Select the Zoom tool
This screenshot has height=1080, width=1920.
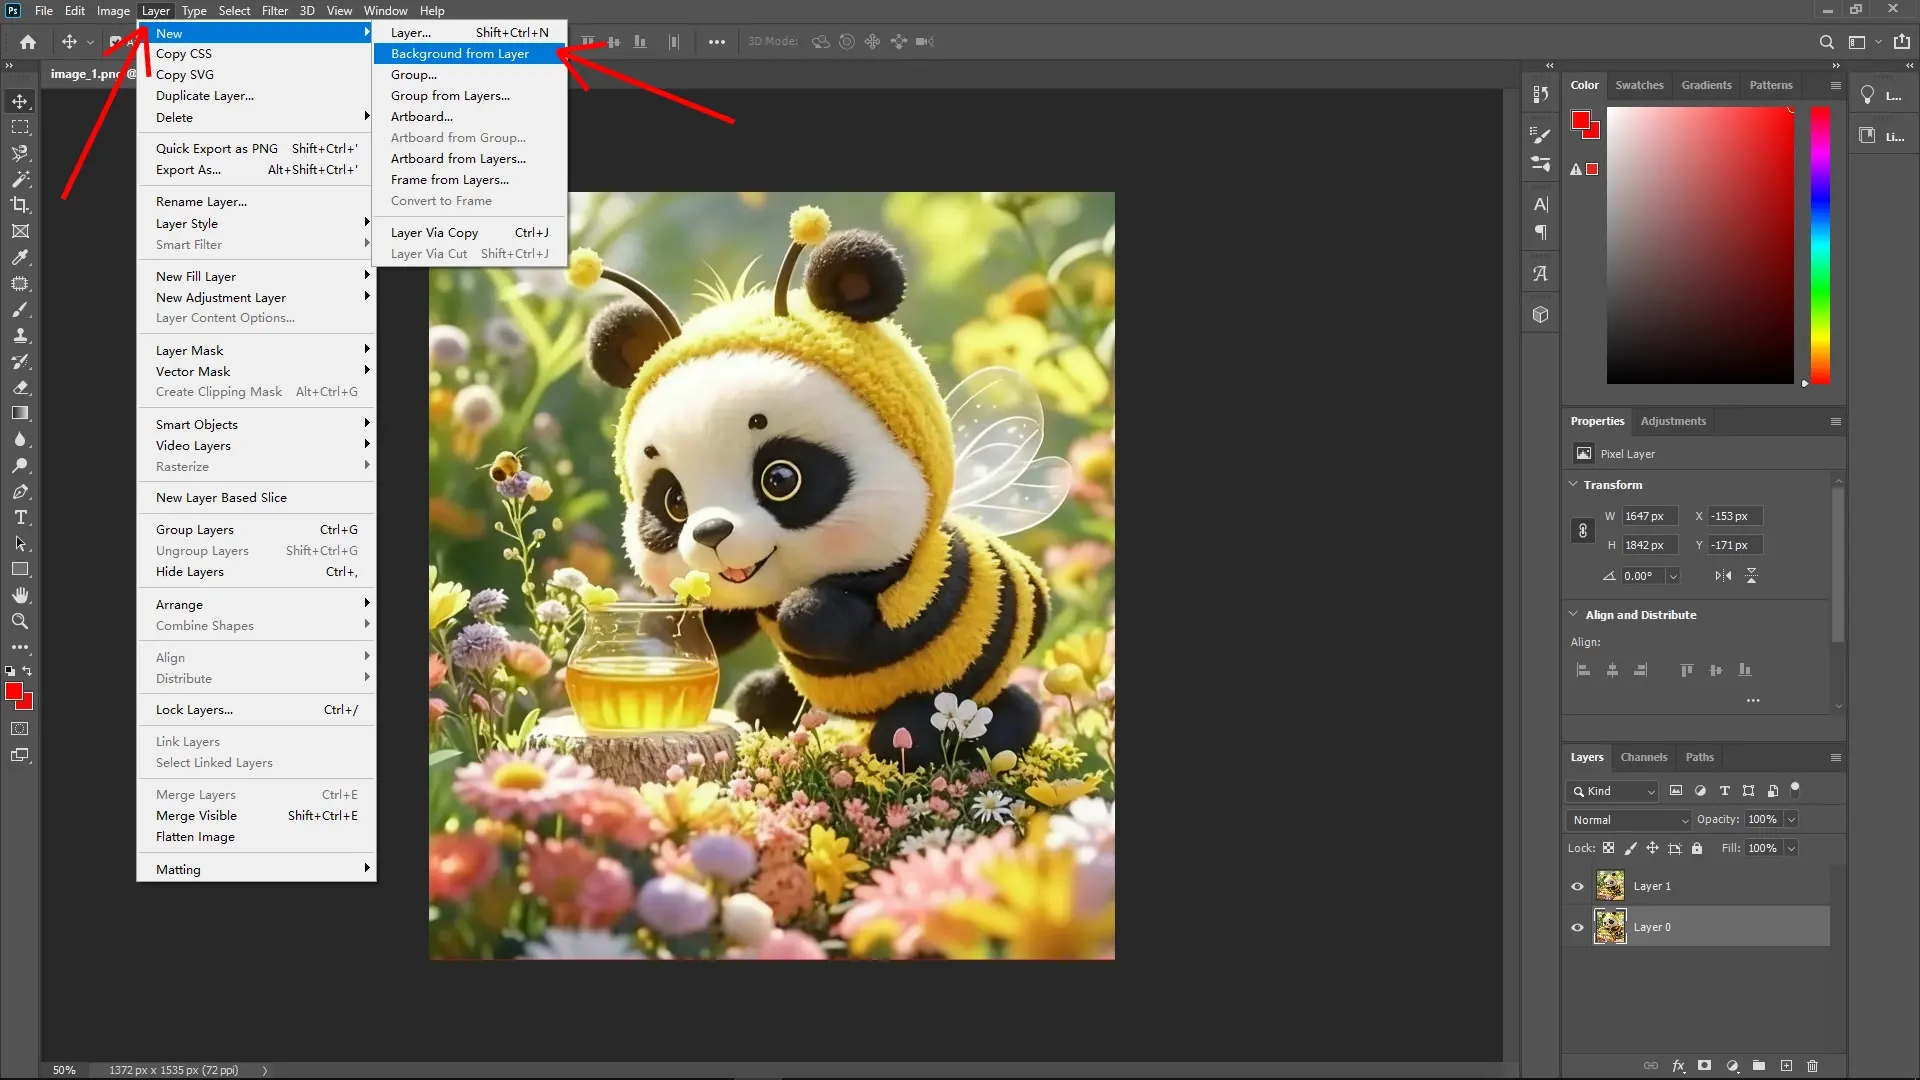[x=20, y=621]
